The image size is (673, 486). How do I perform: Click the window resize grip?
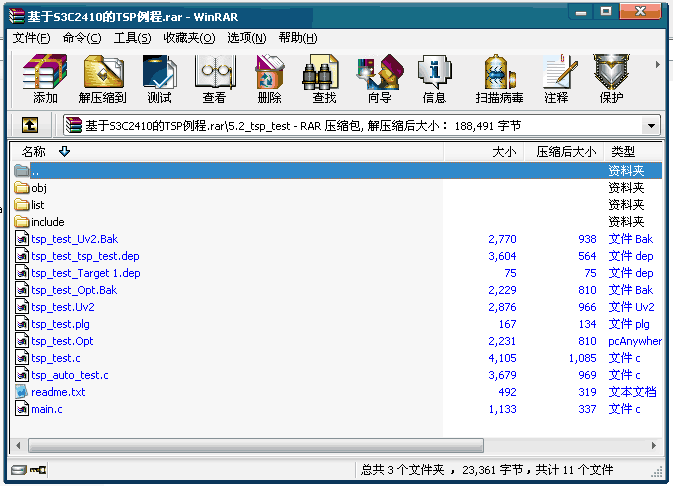pos(657,472)
